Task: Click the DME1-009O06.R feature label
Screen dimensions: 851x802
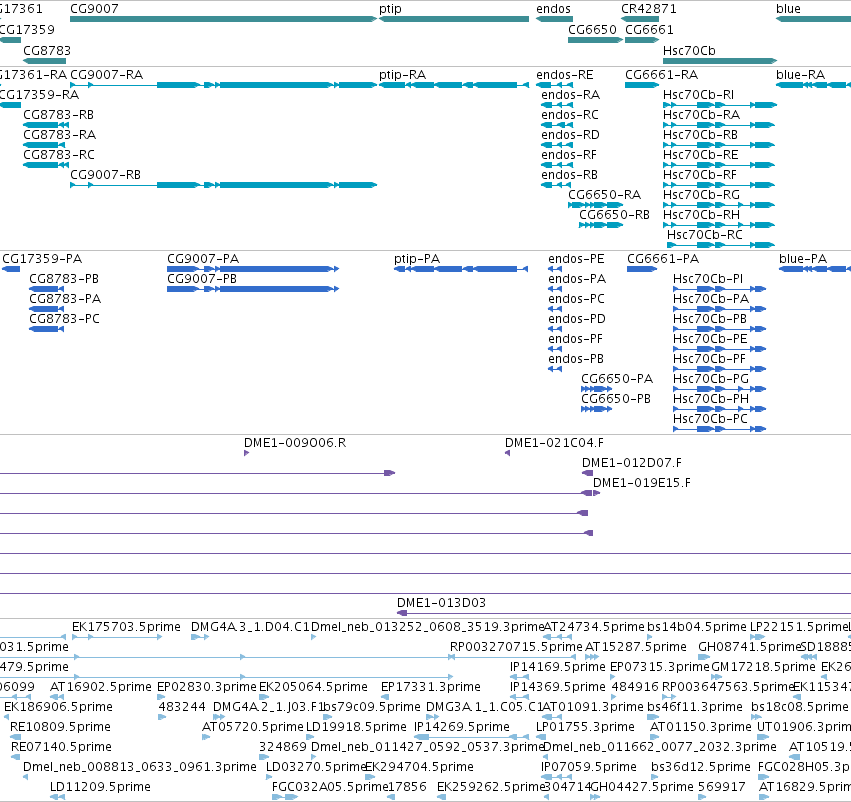Action: (295, 442)
